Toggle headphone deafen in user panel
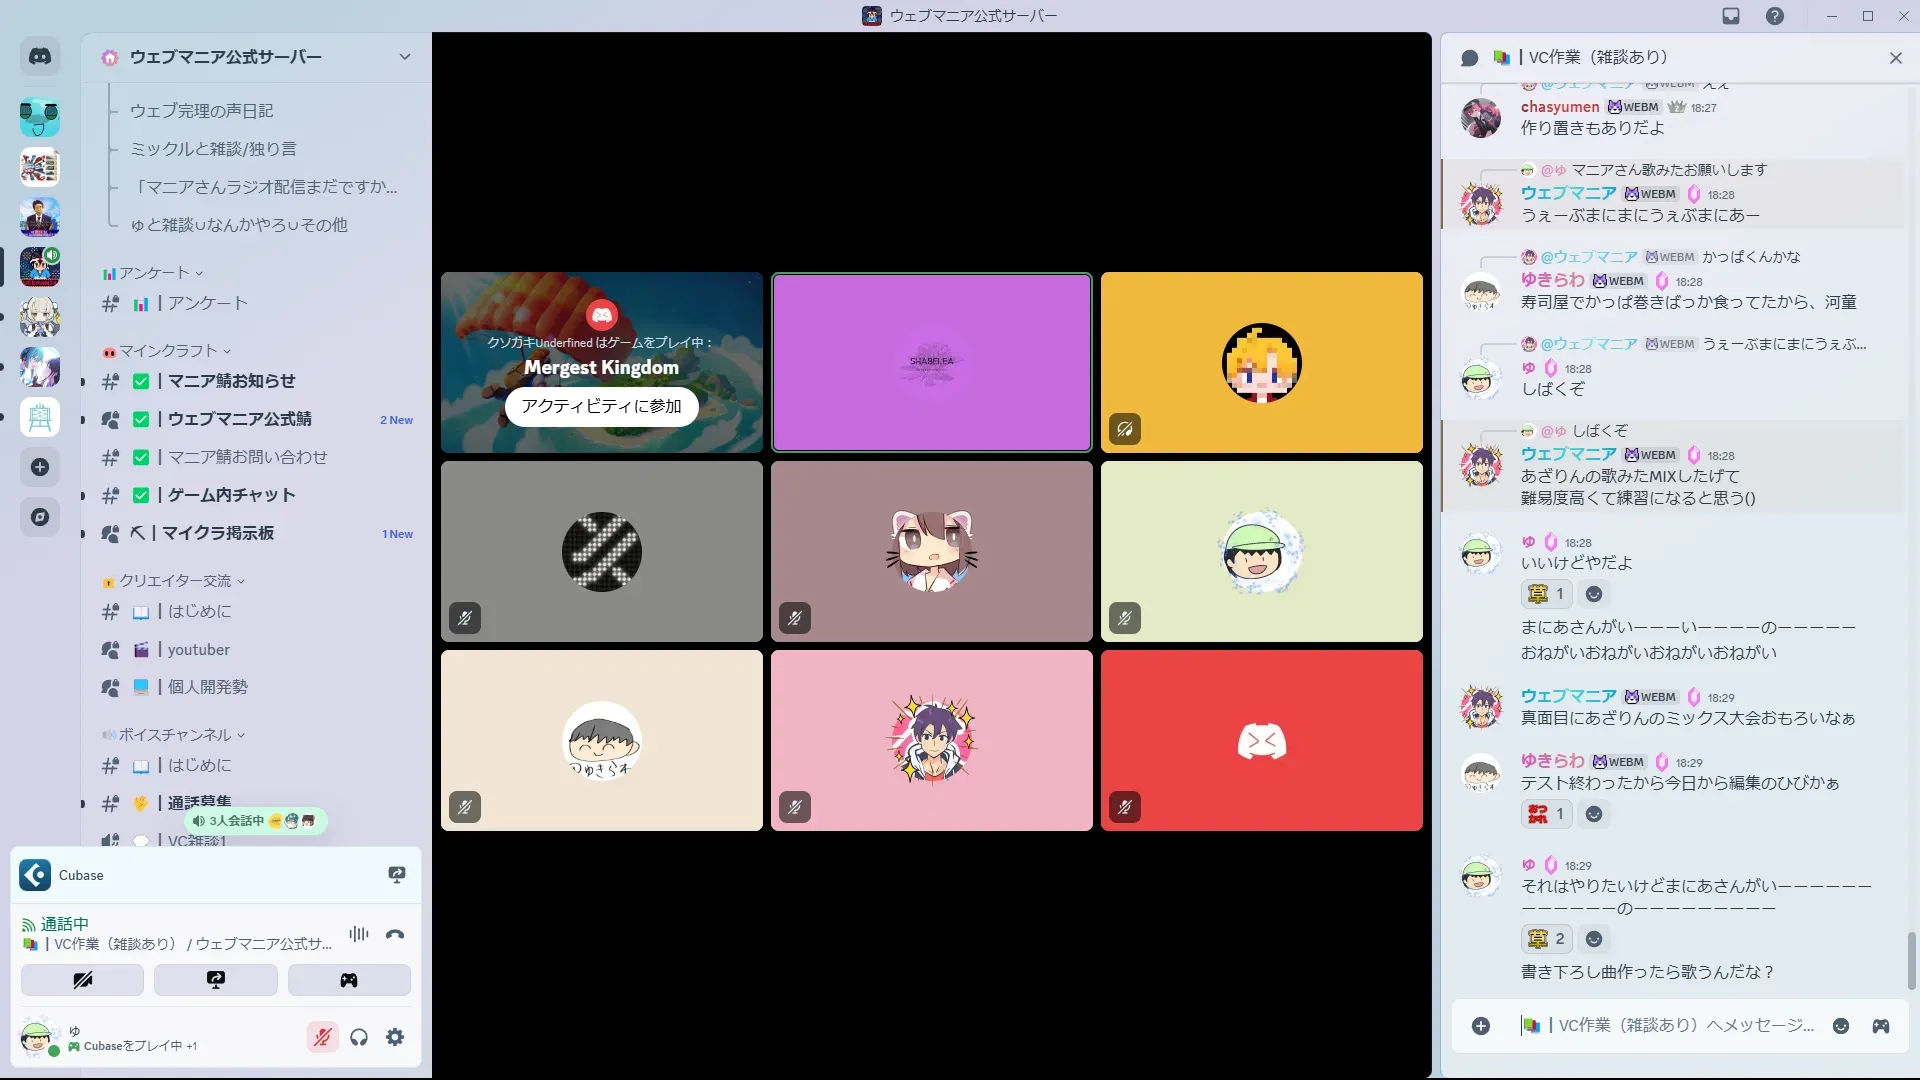 pyautogui.click(x=359, y=1037)
